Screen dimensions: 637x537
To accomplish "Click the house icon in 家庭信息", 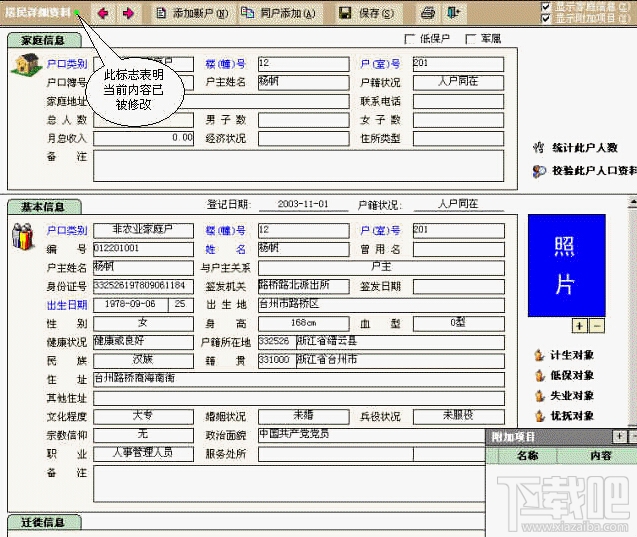I will tap(26, 65).
